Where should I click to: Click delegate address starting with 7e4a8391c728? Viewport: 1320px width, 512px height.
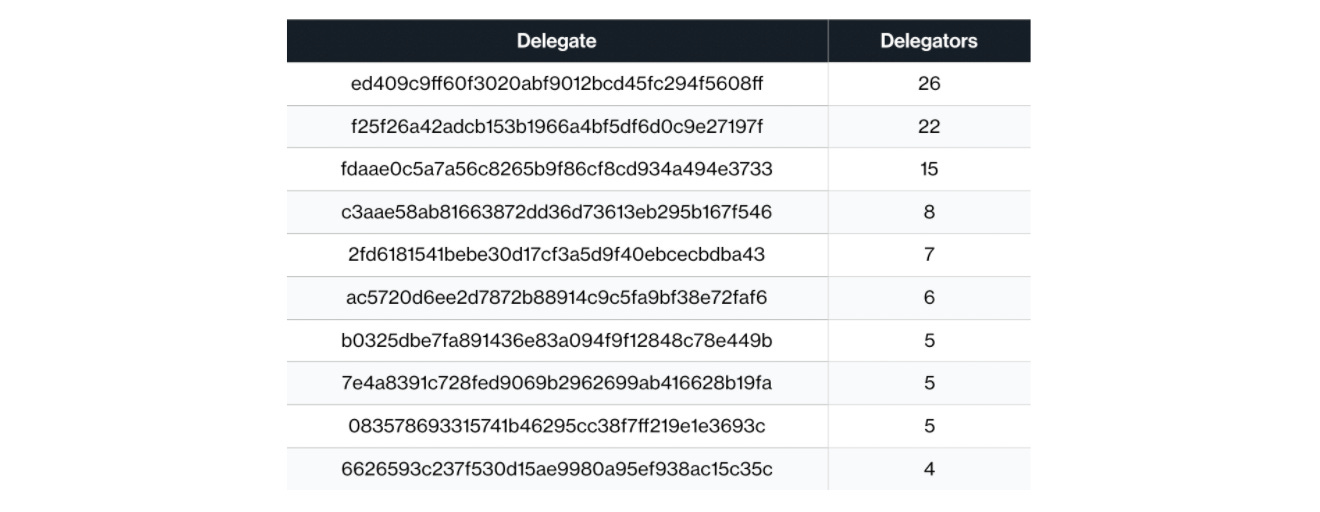(x=556, y=383)
